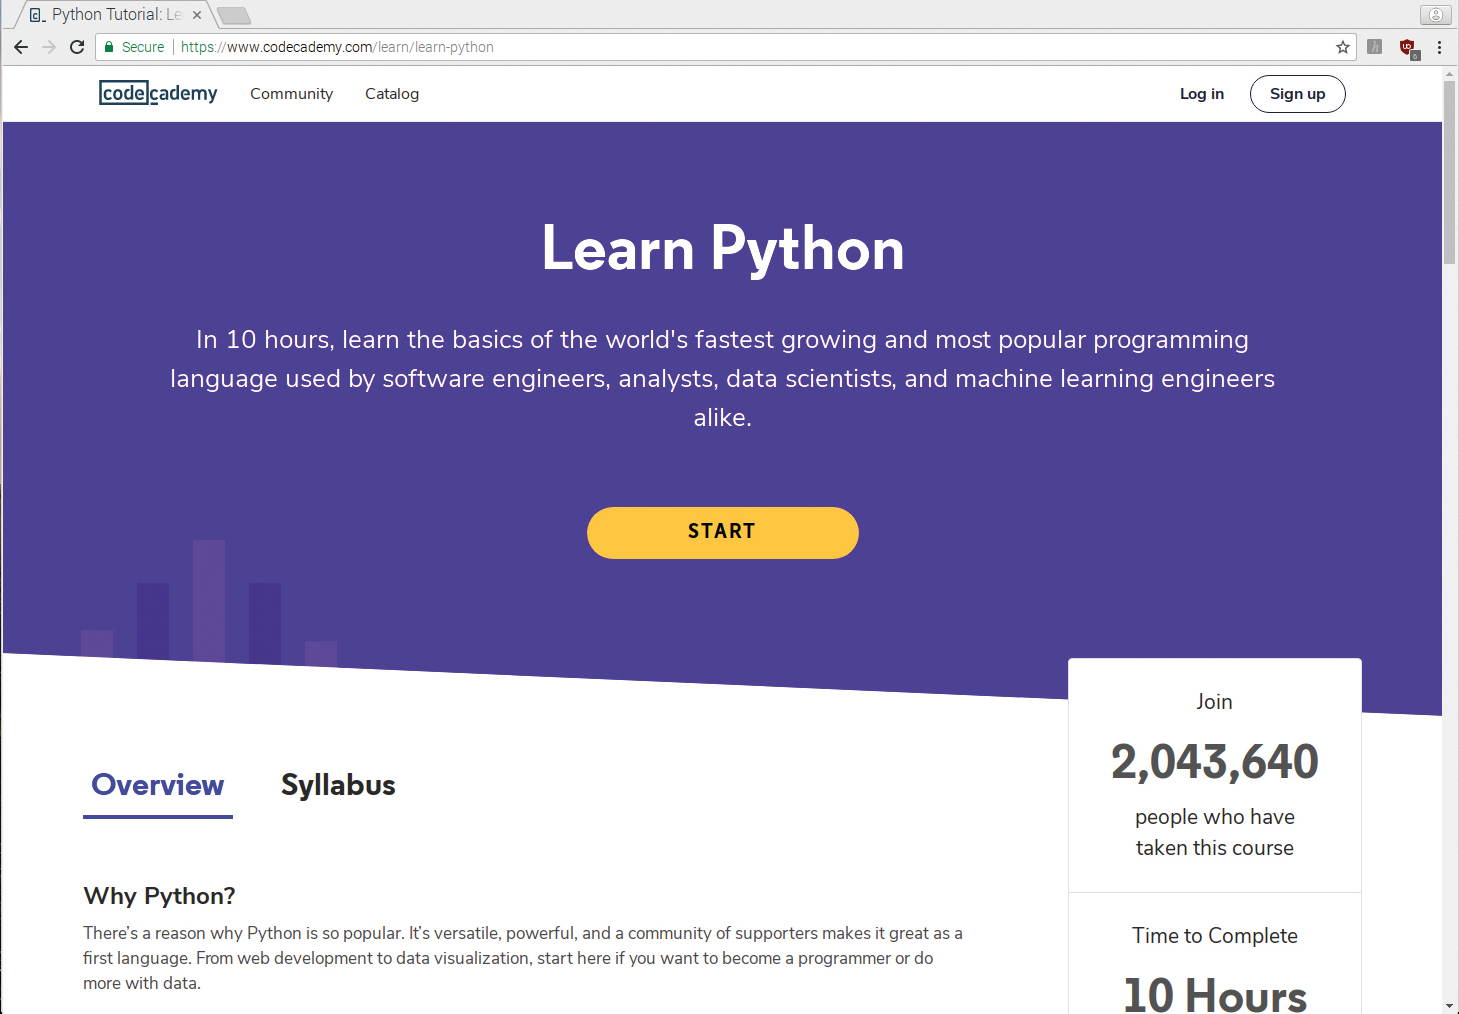
Task: Click the Learn Python heading
Action: point(722,249)
